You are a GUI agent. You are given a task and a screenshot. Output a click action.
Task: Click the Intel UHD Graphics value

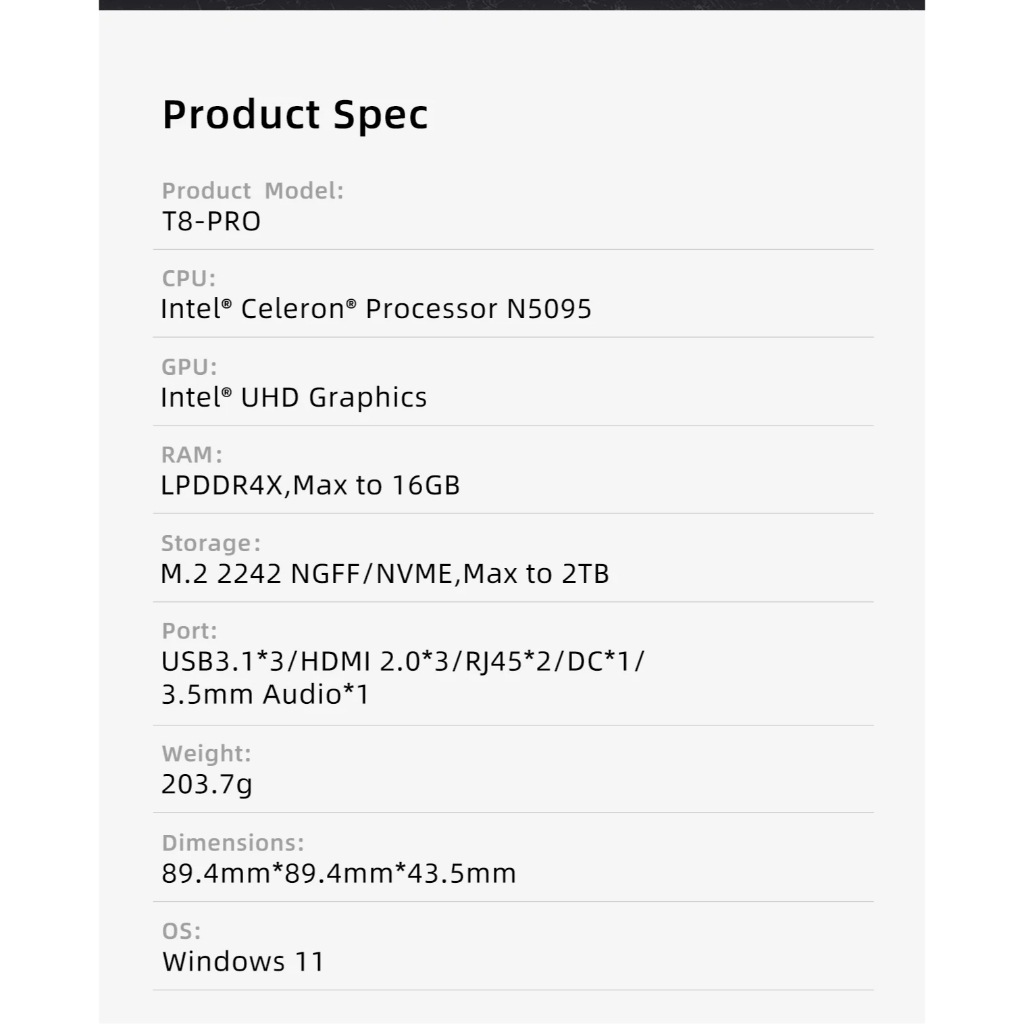point(294,398)
